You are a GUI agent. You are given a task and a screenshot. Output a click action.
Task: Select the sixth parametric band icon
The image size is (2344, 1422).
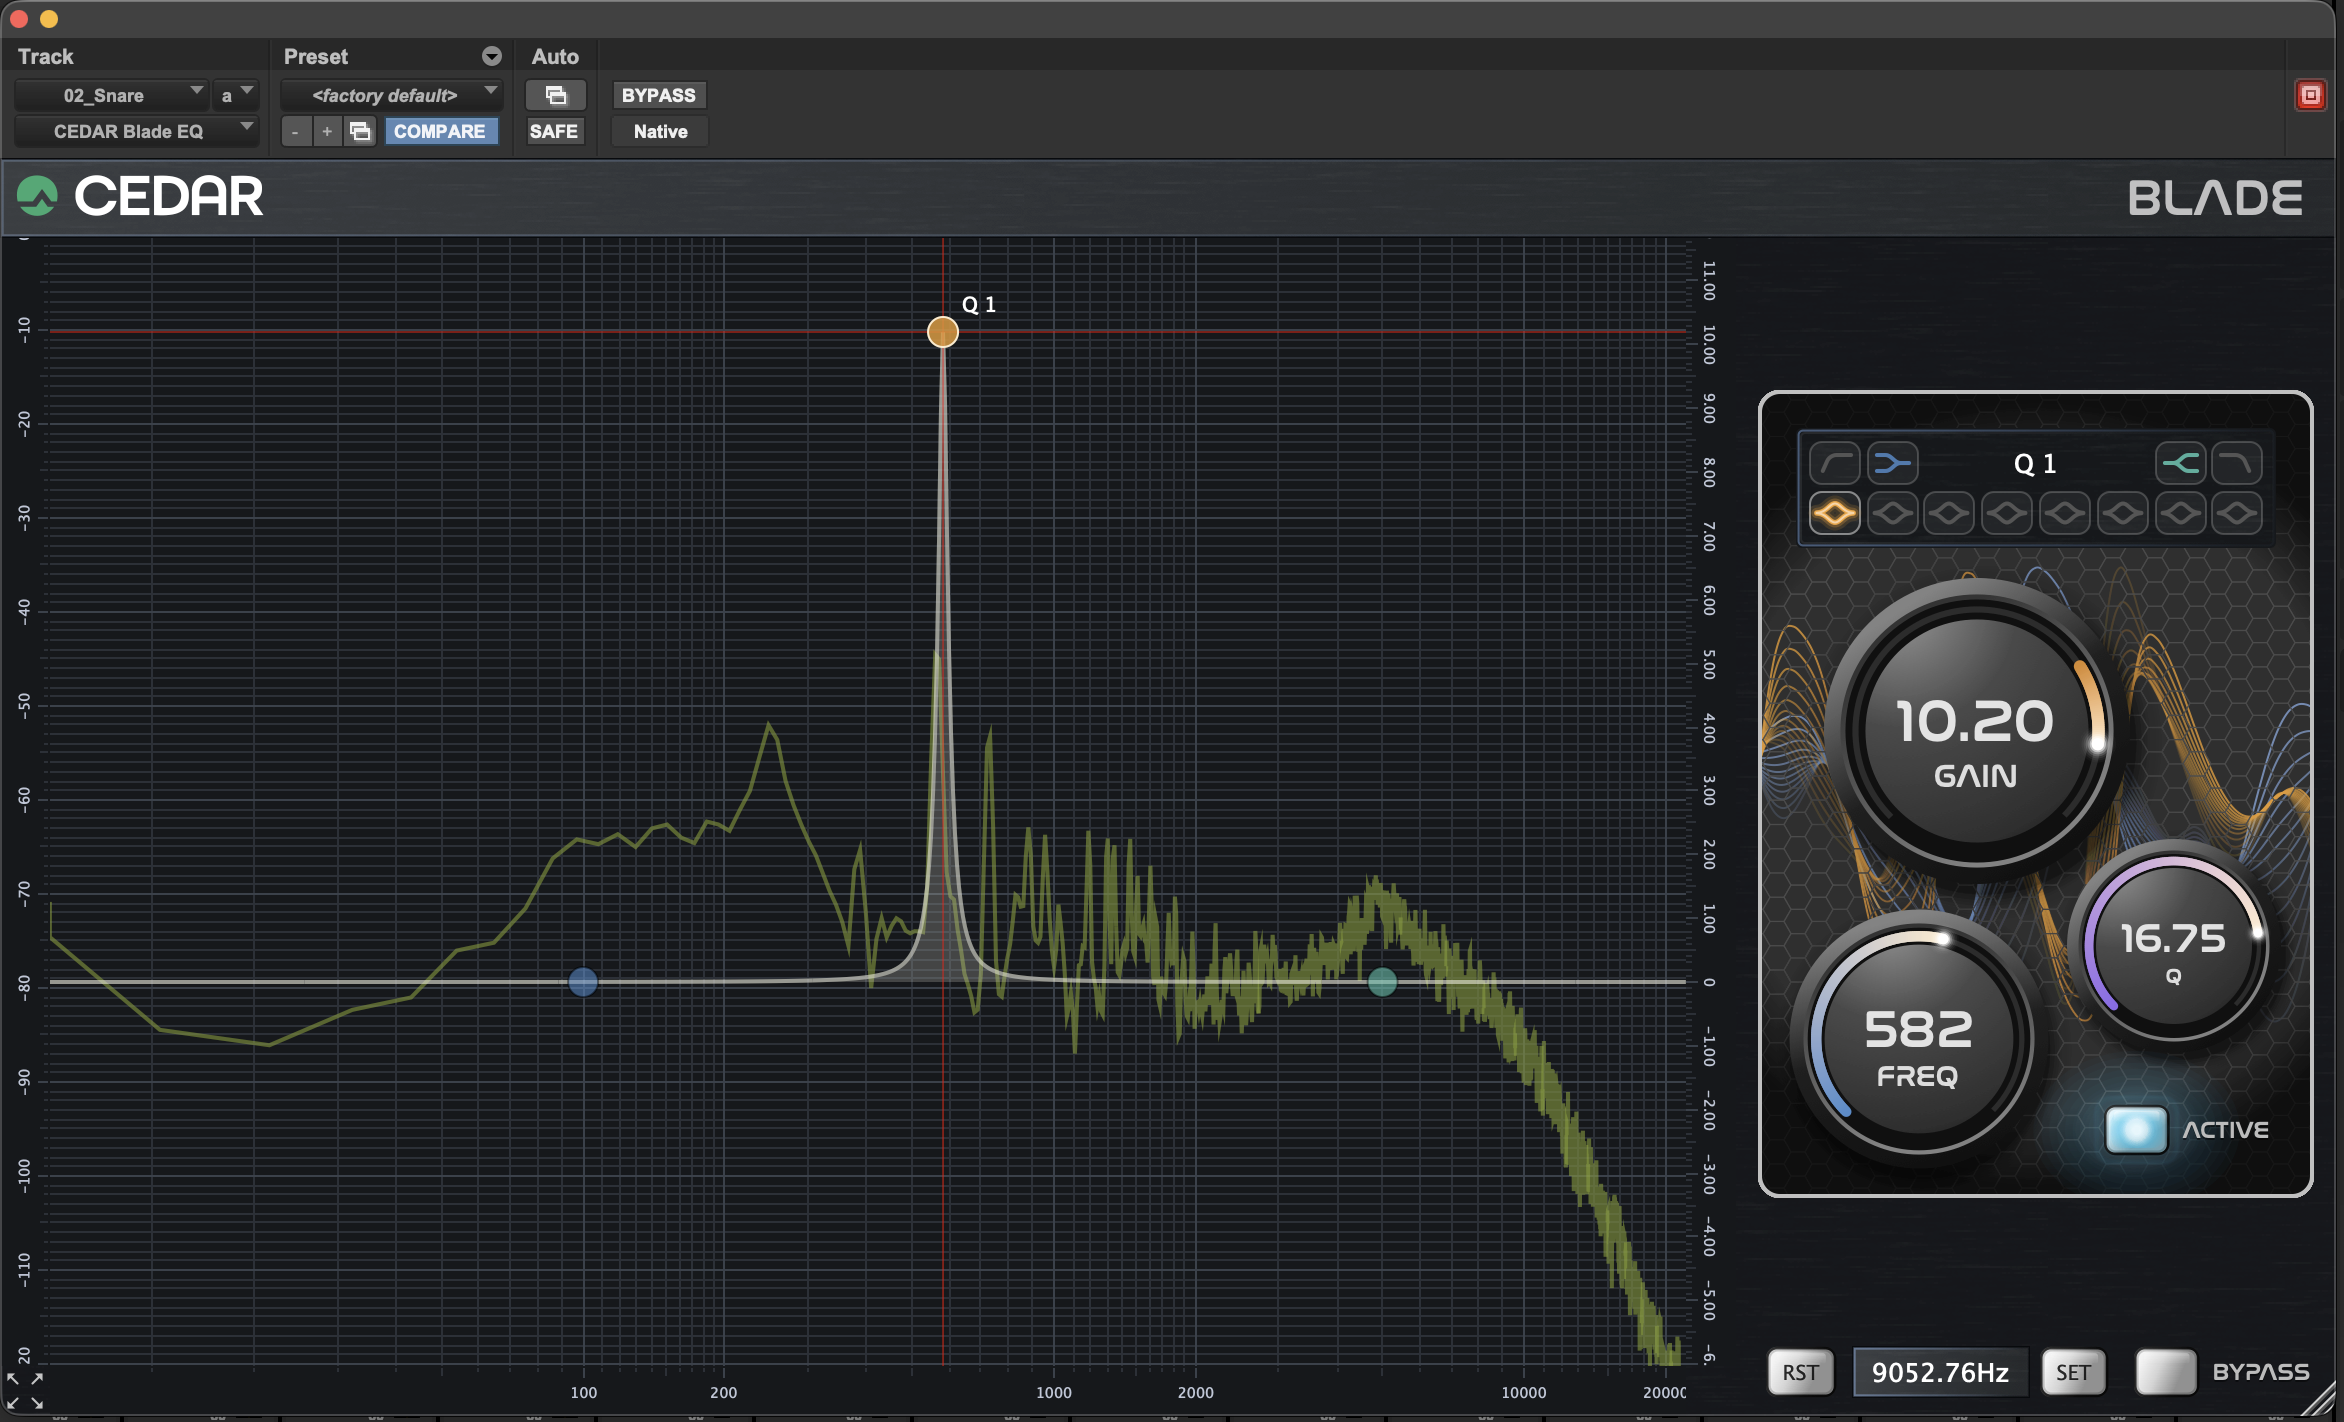pos(2123,514)
